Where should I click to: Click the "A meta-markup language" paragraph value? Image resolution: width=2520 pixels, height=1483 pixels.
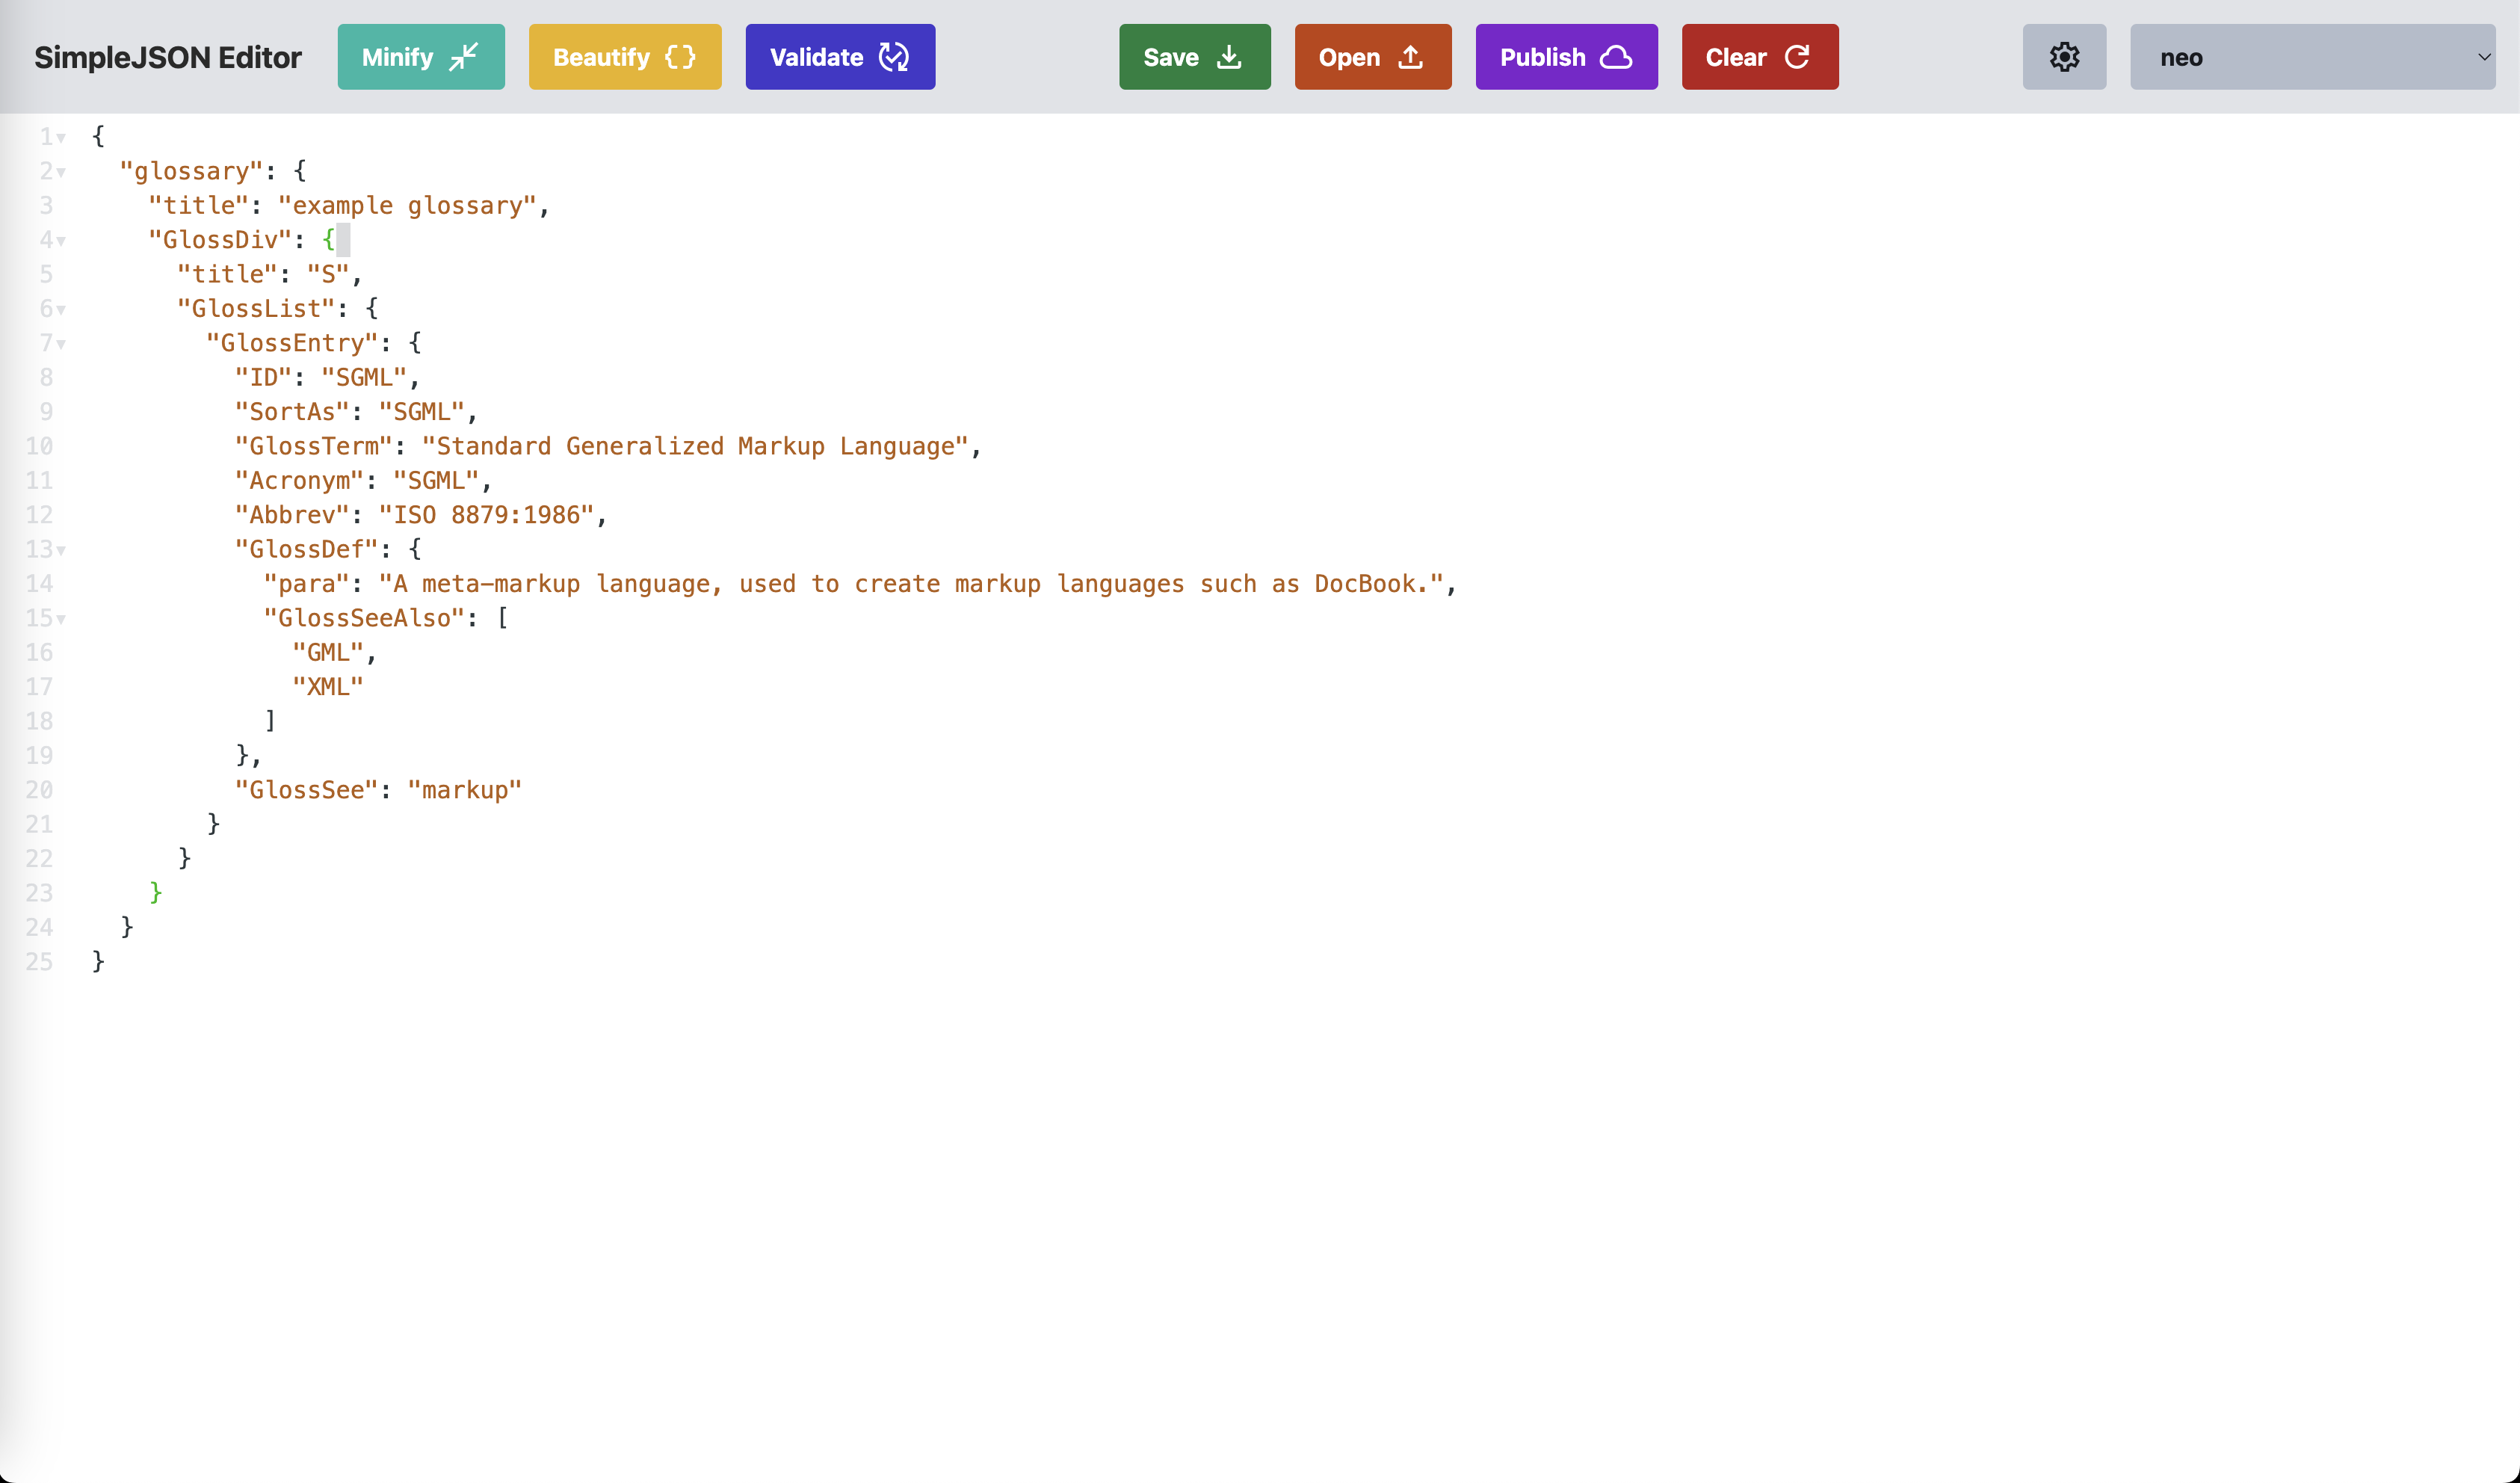coord(911,583)
